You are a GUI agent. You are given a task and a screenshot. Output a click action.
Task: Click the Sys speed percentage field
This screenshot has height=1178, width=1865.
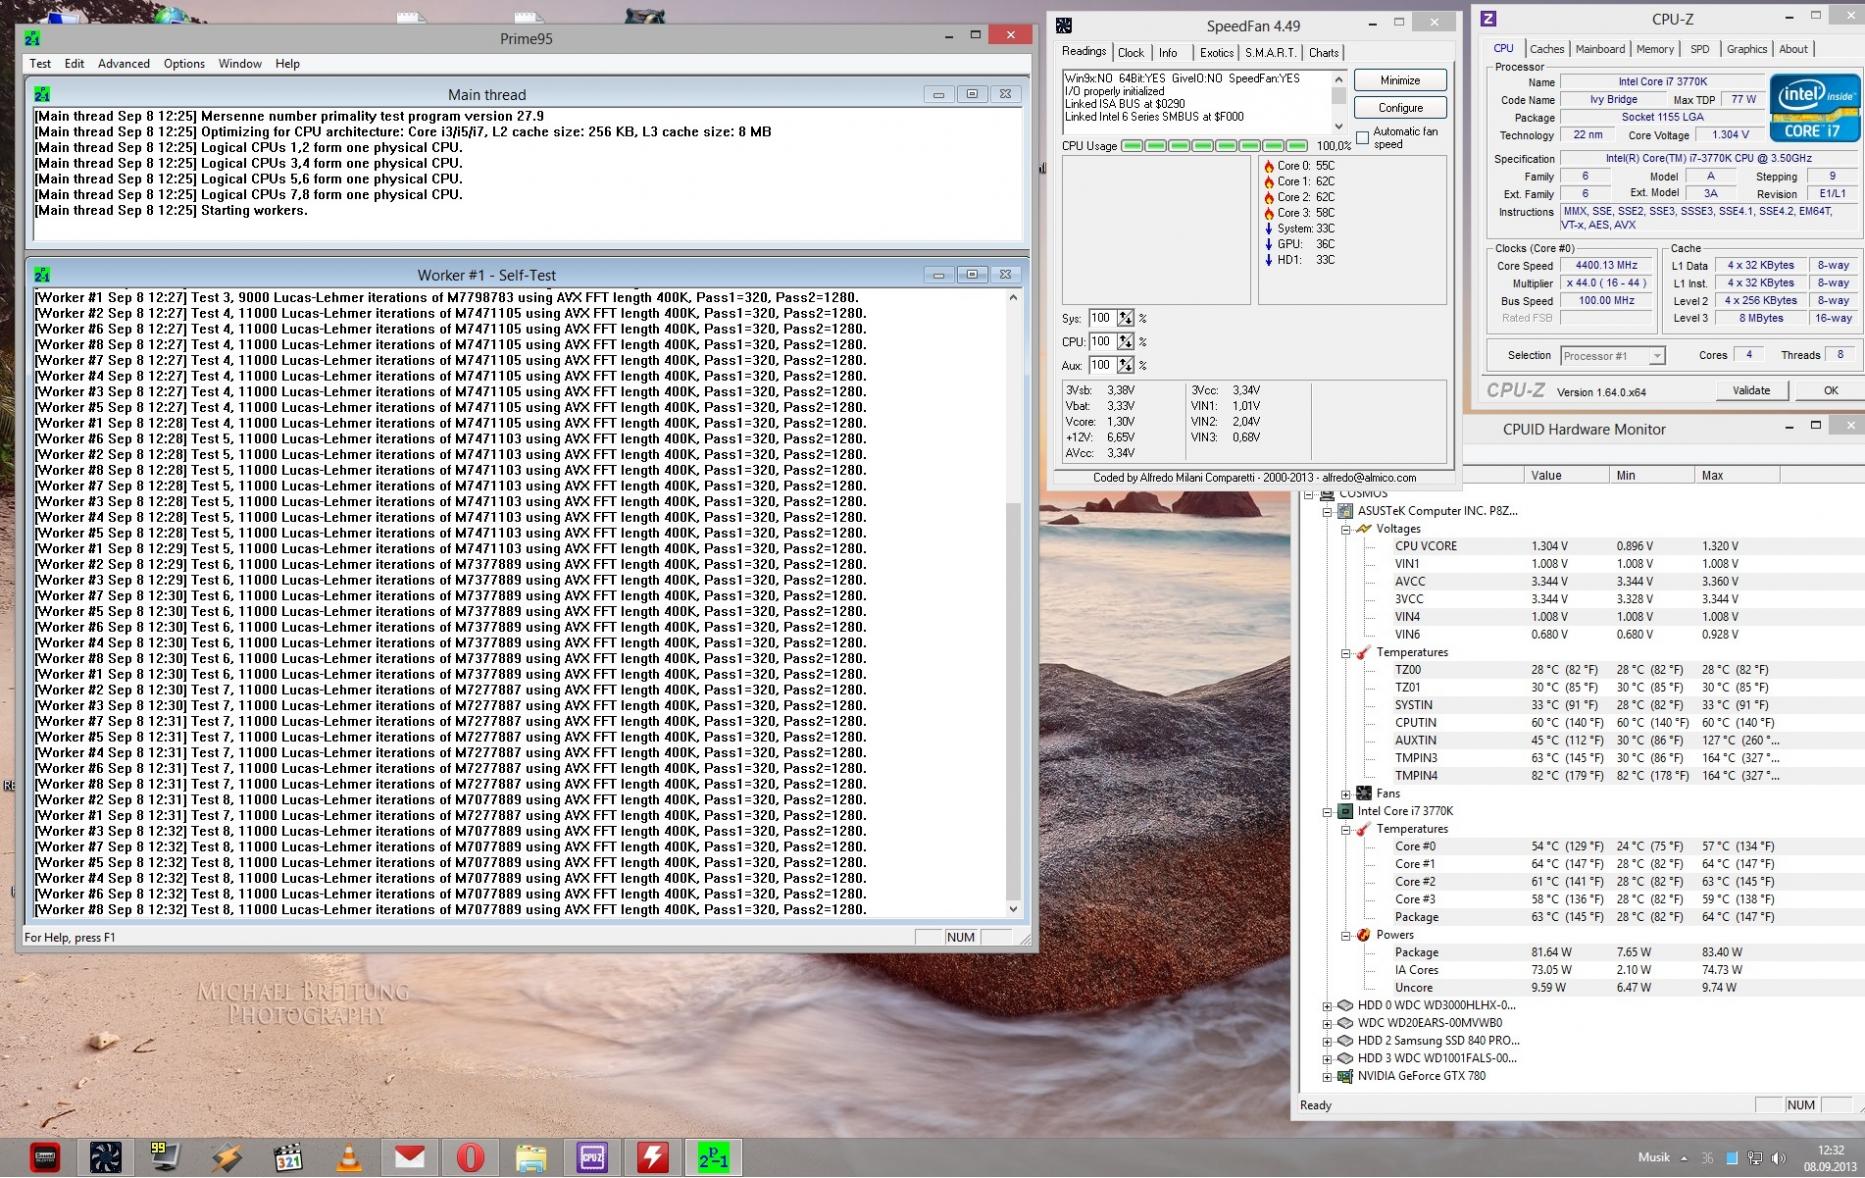[x=1102, y=318]
